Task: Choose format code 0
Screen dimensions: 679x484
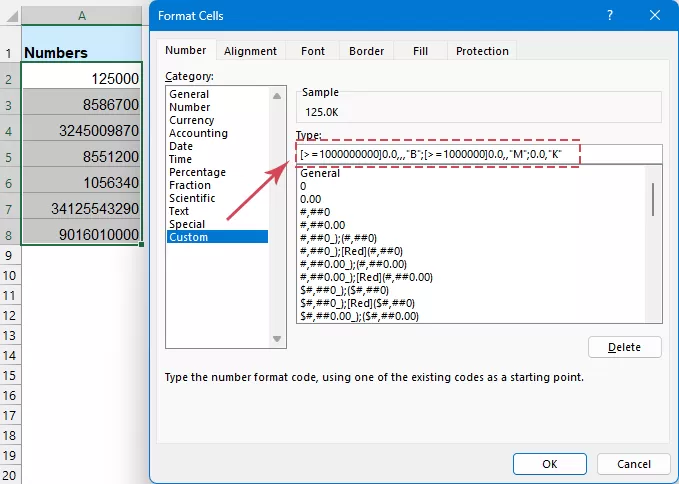Action: click(471, 186)
